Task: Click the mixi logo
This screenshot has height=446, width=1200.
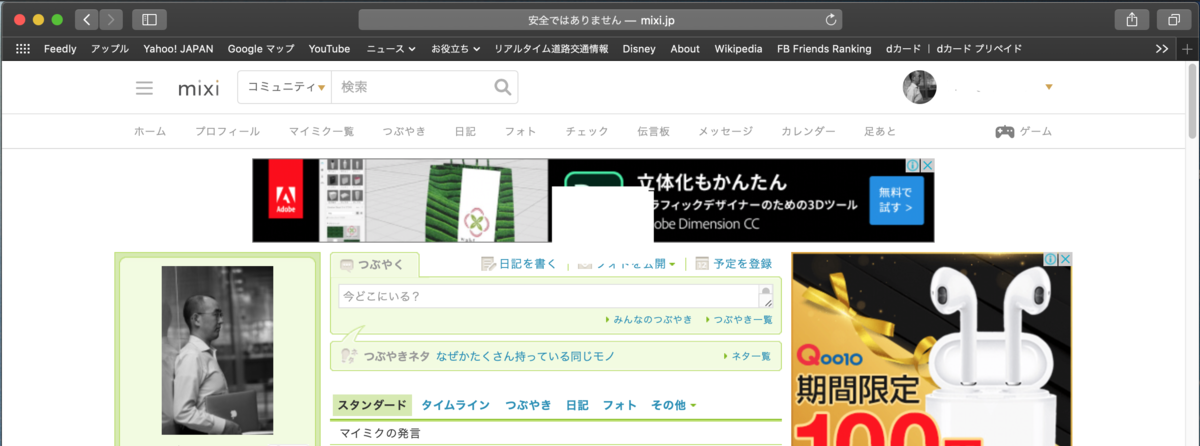Action: 198,88
